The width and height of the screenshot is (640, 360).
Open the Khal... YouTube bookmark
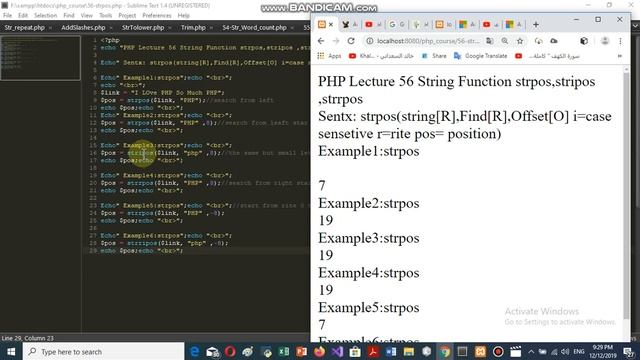click(382, 56)
